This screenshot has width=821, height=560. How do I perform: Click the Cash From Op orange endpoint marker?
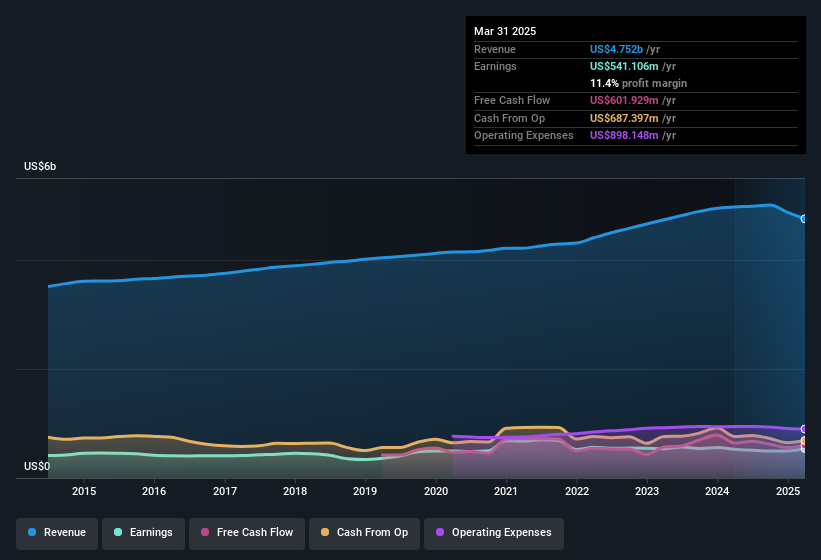coord(804,441)
